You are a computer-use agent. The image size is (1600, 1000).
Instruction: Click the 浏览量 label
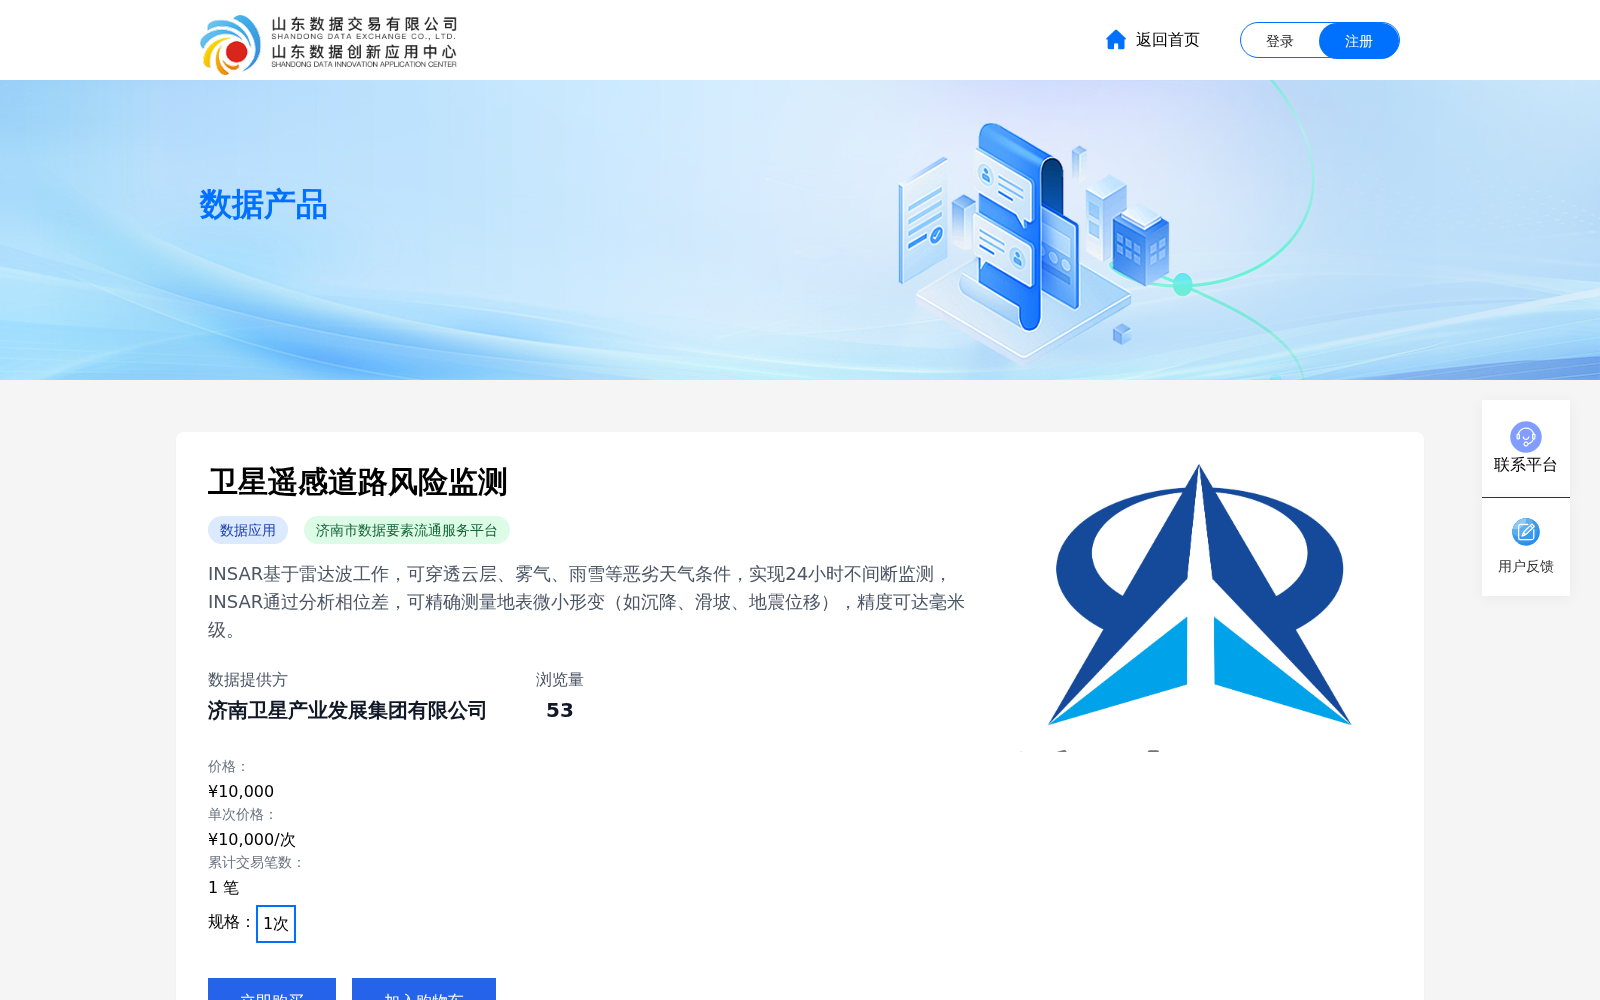tap(560, 679)
